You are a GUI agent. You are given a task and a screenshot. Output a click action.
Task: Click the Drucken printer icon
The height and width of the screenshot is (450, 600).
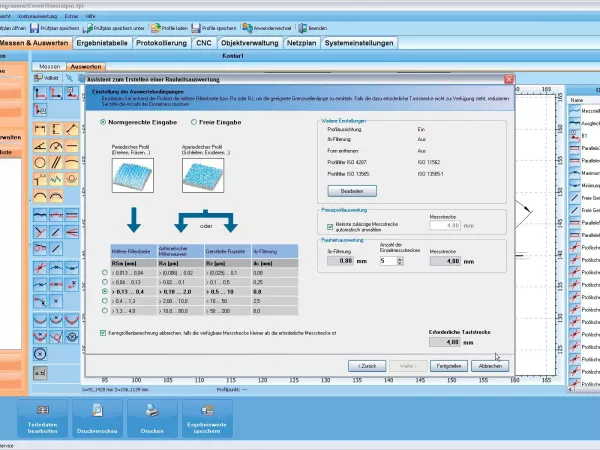152,412
